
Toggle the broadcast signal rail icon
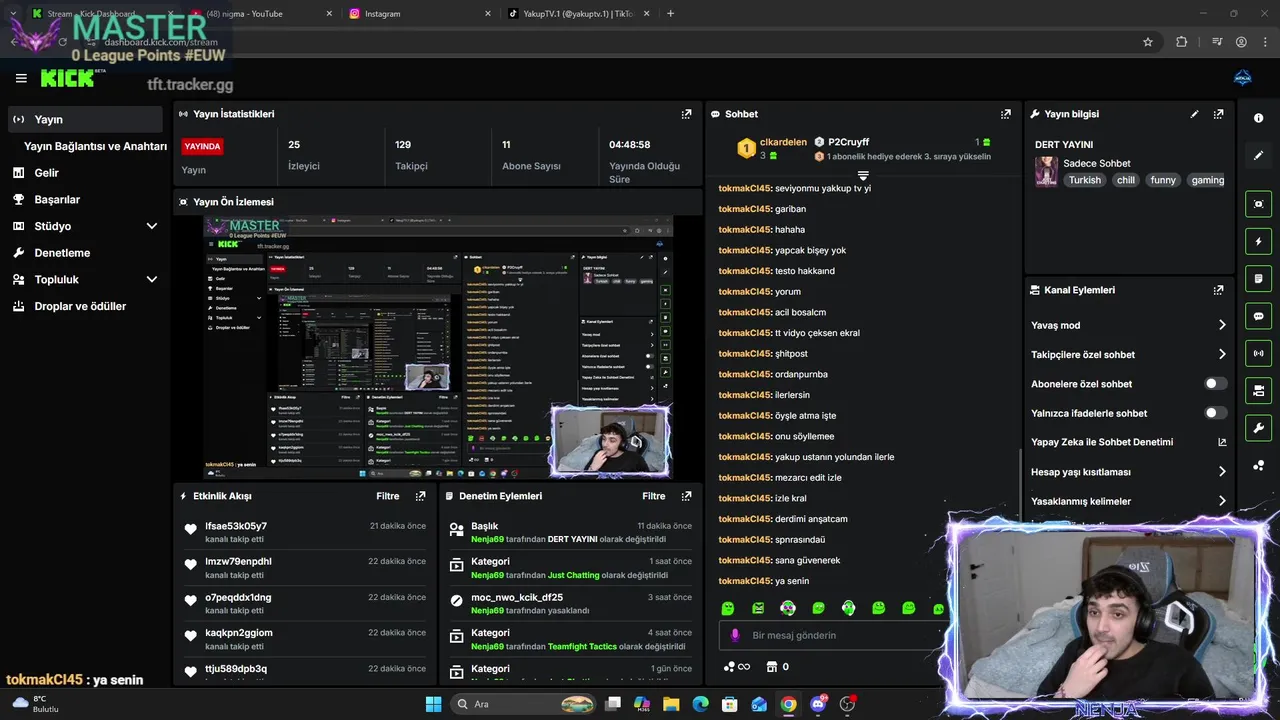coord(1258,353)
